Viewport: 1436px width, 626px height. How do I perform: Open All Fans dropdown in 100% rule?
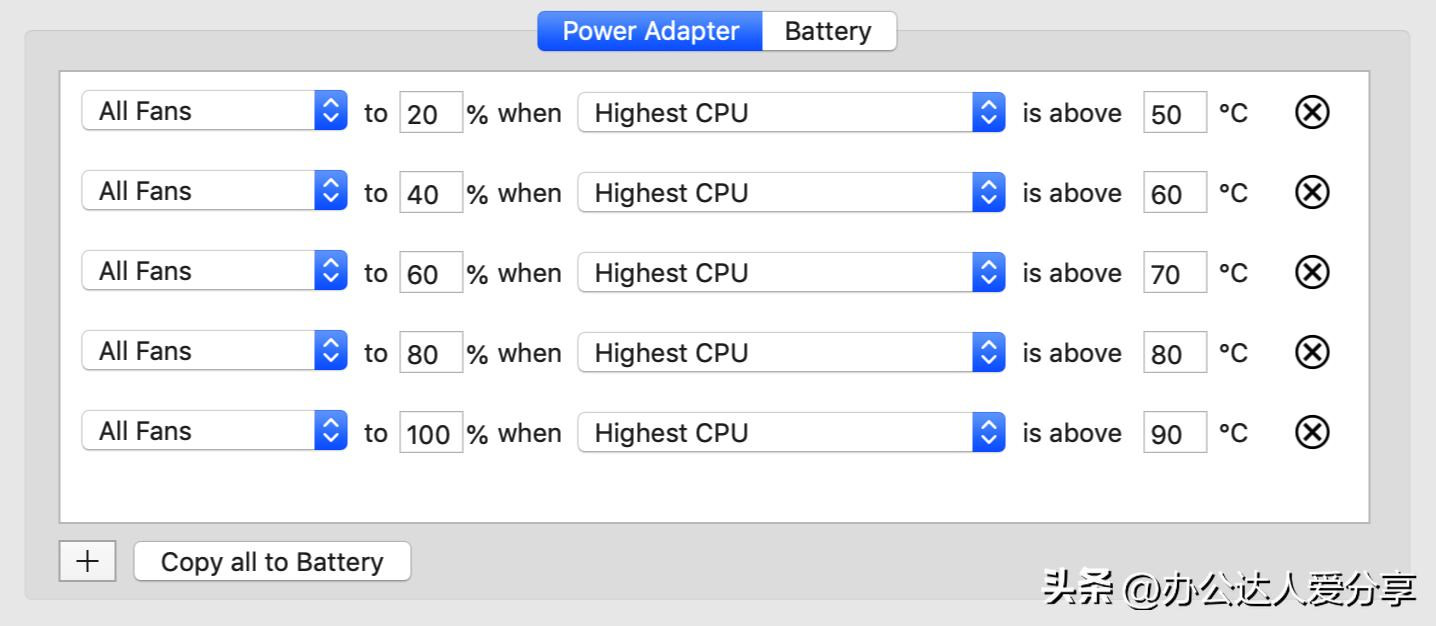(214, 431)
